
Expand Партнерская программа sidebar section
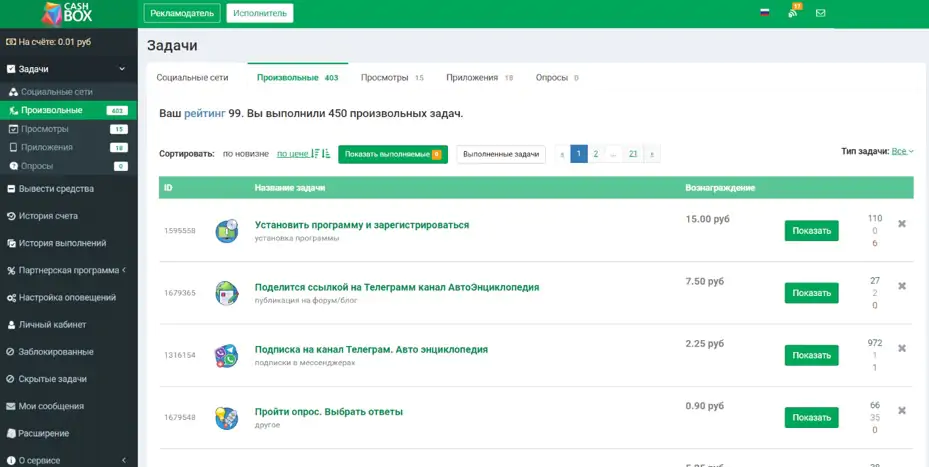click(x=69, y=271)
